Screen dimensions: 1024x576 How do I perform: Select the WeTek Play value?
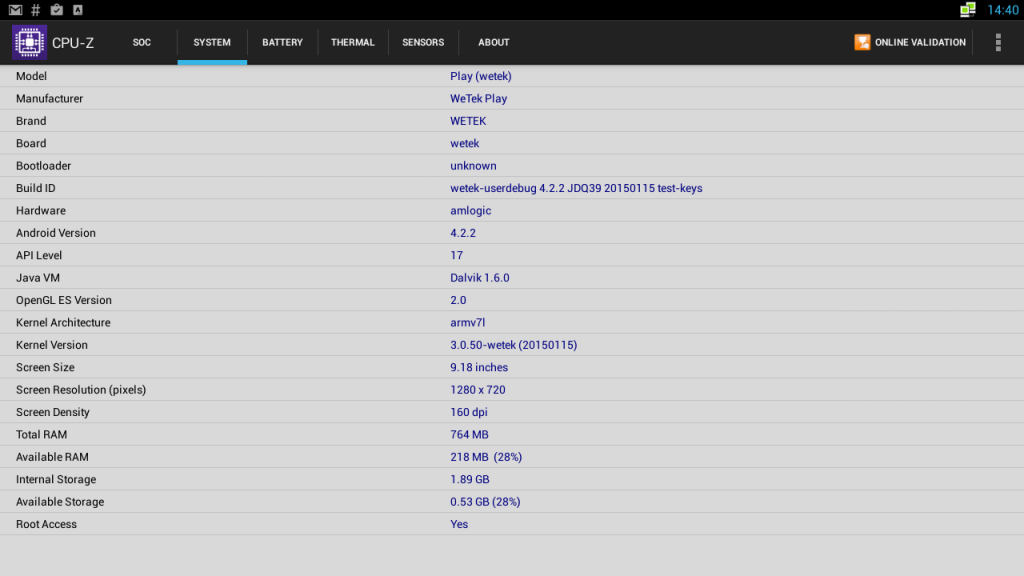coord(479,99)
